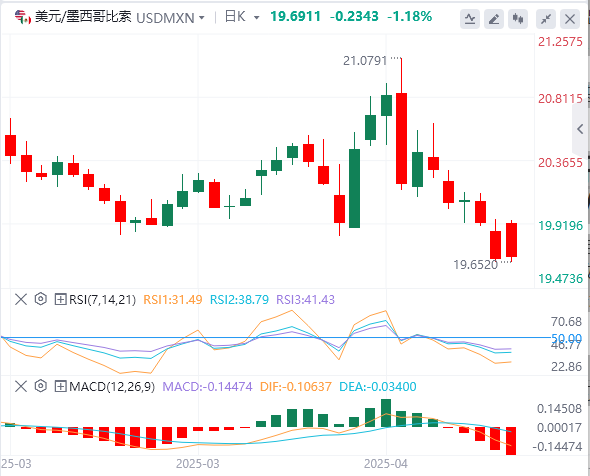Click the MACD -0.14474 axis label

click(557, 447)
